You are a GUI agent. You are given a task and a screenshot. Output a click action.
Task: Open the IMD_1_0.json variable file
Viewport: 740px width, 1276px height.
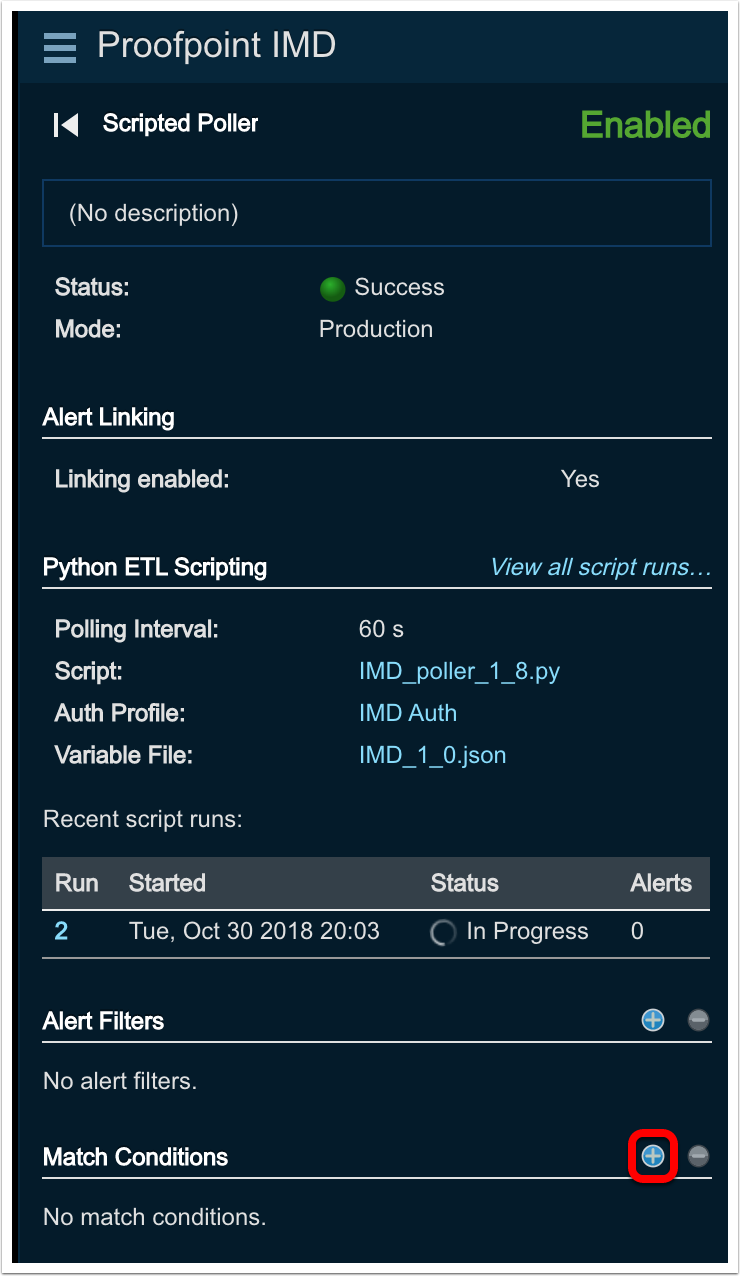point(432,755)
